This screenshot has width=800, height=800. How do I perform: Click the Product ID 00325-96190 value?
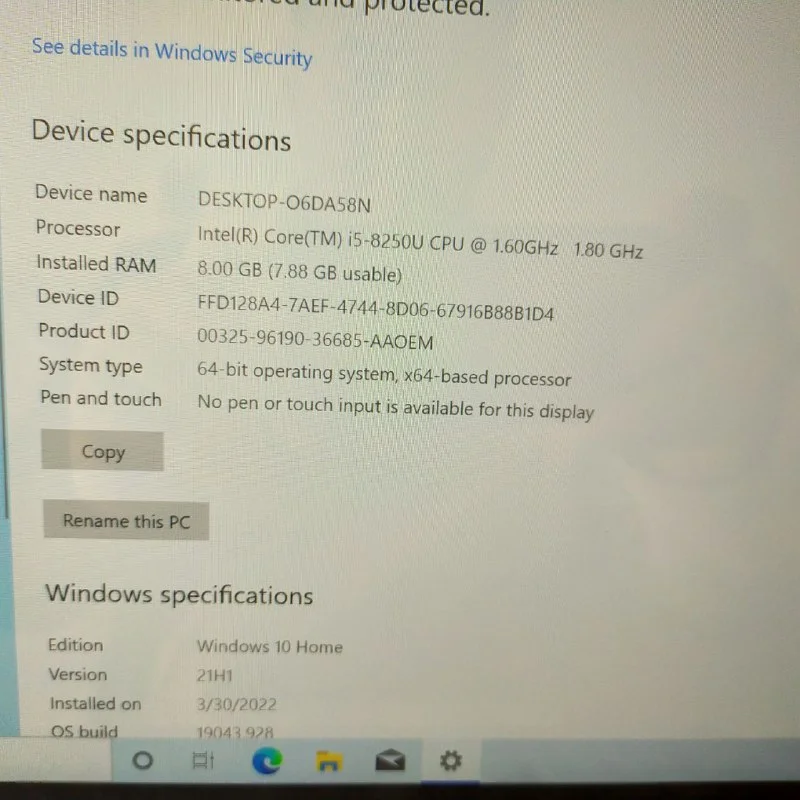pos(315,339)
